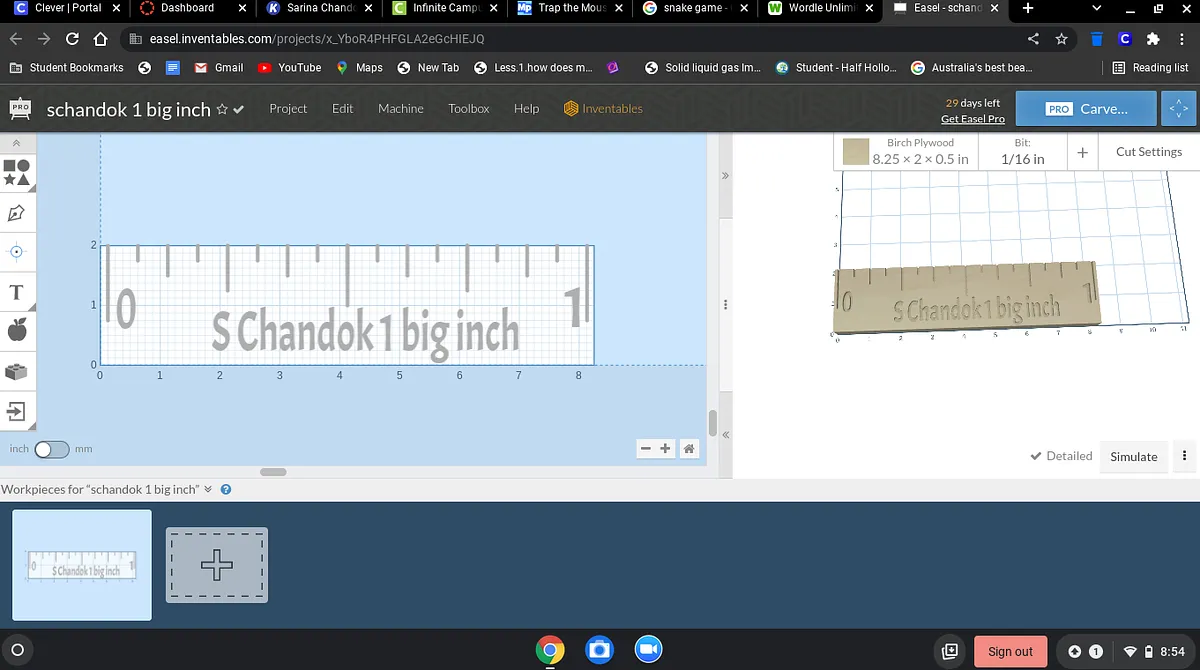Toggle the Detailed preview checkmark

[x=1061, y=456]
